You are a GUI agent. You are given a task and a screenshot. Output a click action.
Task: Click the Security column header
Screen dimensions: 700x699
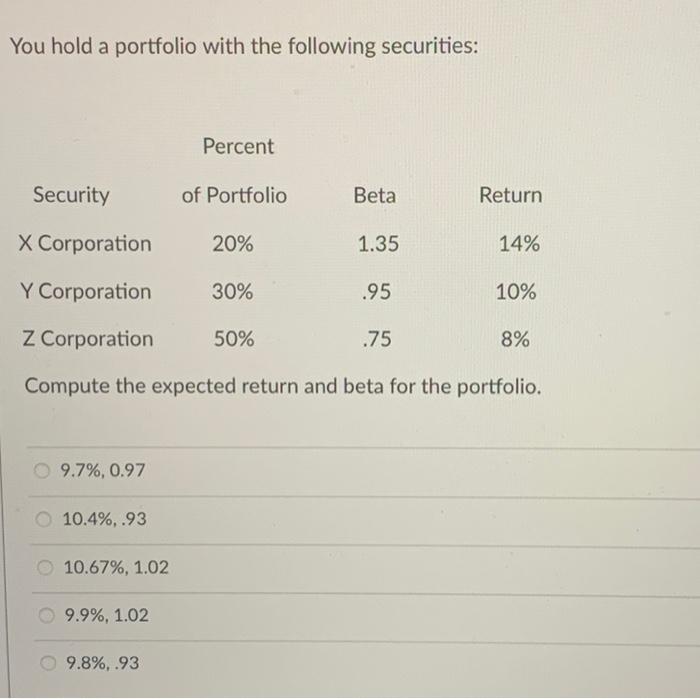coord(71,195)
